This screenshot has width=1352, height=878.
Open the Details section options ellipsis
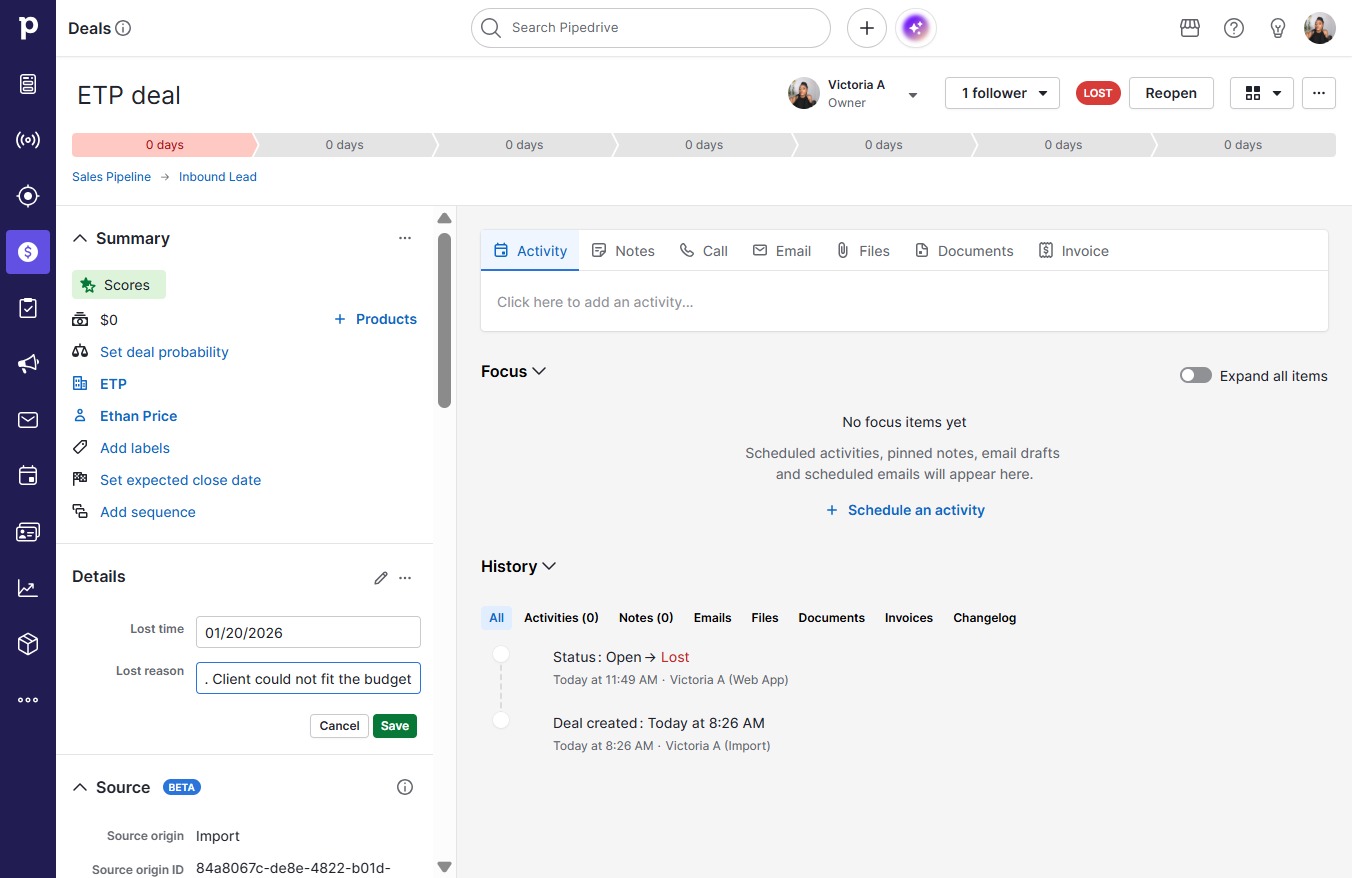click(405, 577)
